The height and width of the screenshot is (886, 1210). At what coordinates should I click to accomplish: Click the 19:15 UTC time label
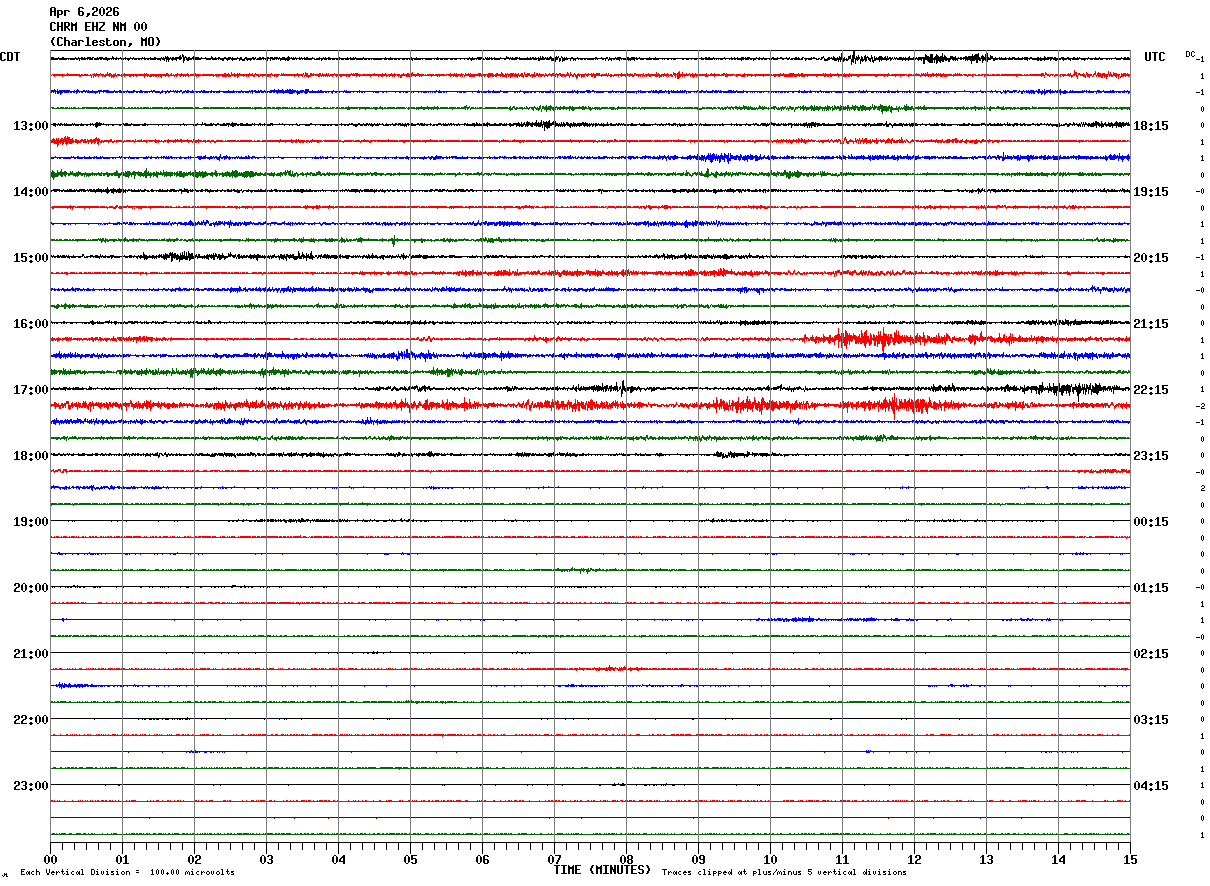[x=1150, y=192]
